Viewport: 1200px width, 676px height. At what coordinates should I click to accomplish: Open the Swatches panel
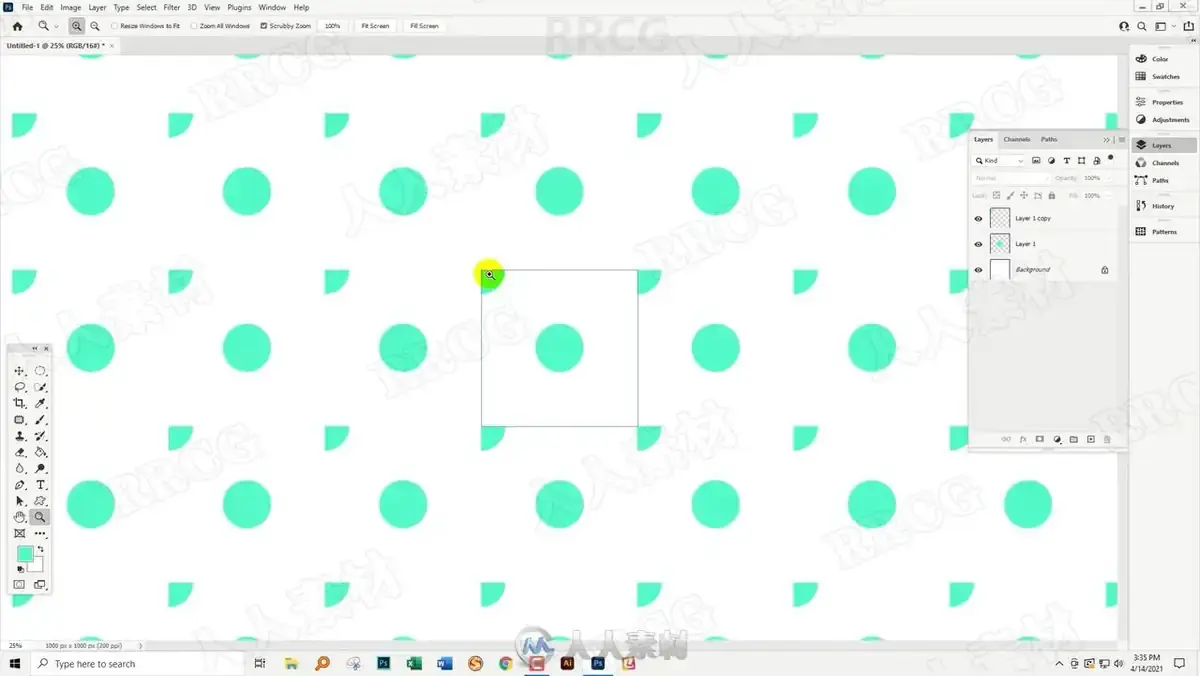click(x=1165, y=76)
